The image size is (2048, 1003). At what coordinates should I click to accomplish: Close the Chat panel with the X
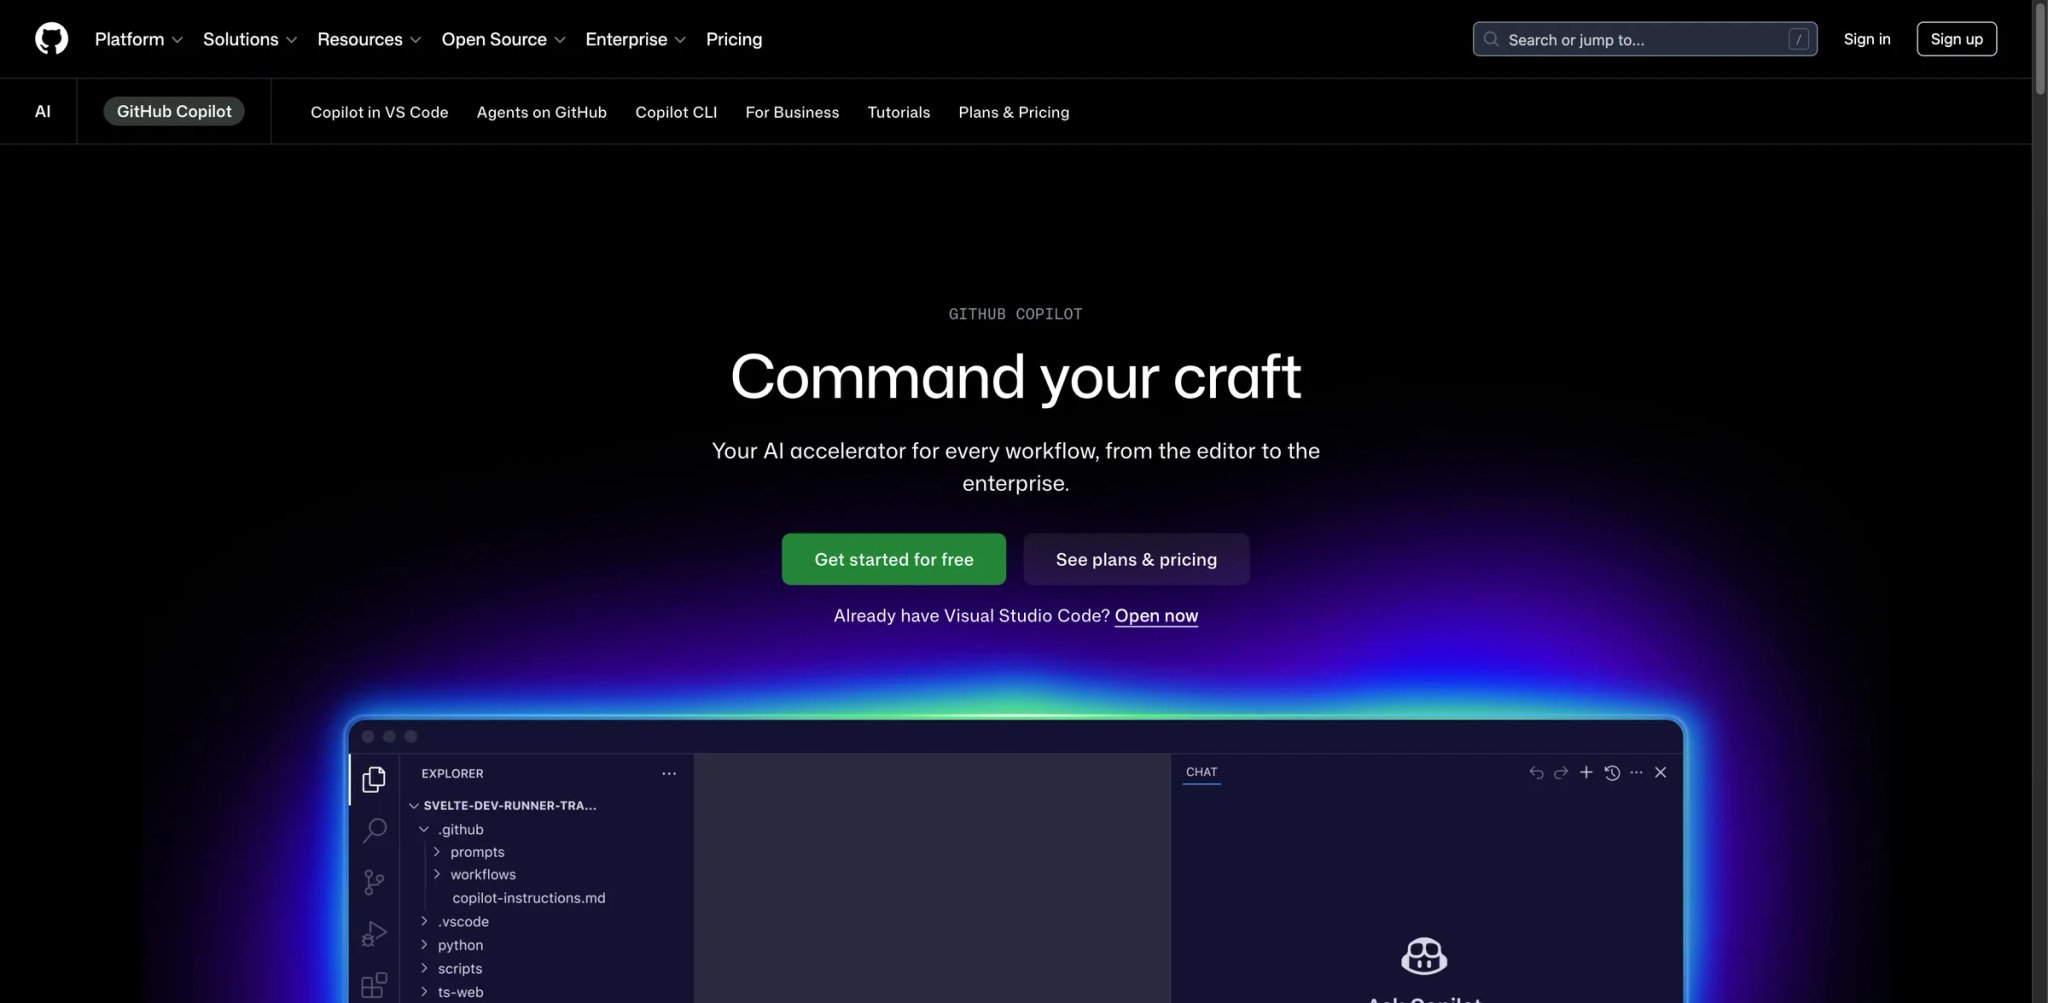point(1661,772)
